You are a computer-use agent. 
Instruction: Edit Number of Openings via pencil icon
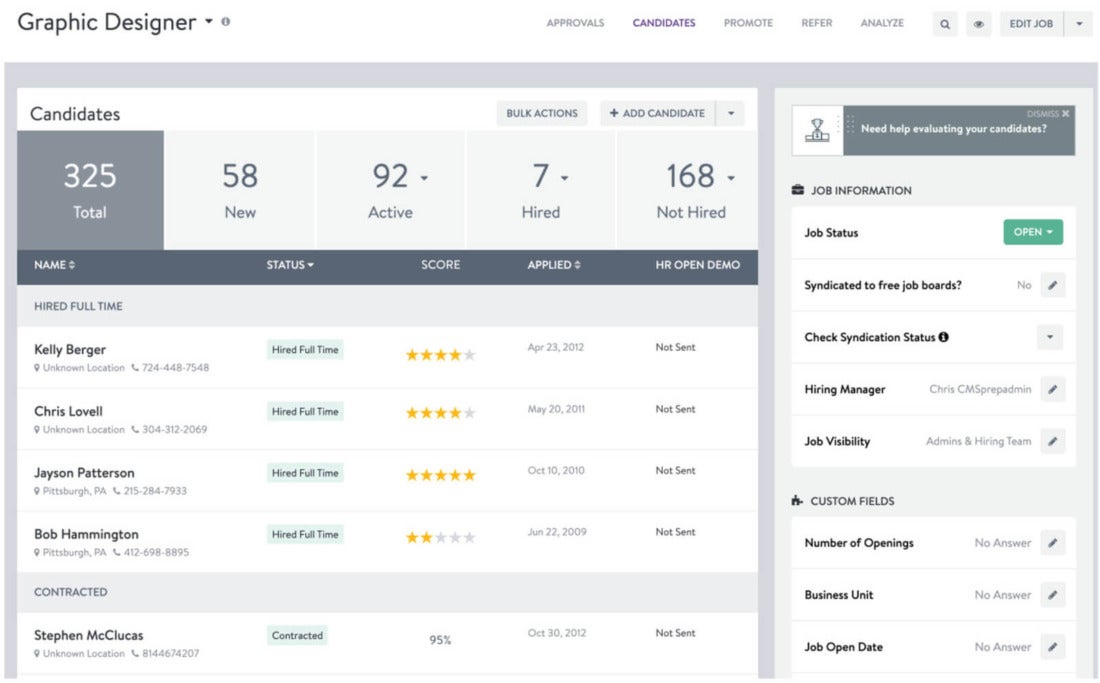point(1053,542)
